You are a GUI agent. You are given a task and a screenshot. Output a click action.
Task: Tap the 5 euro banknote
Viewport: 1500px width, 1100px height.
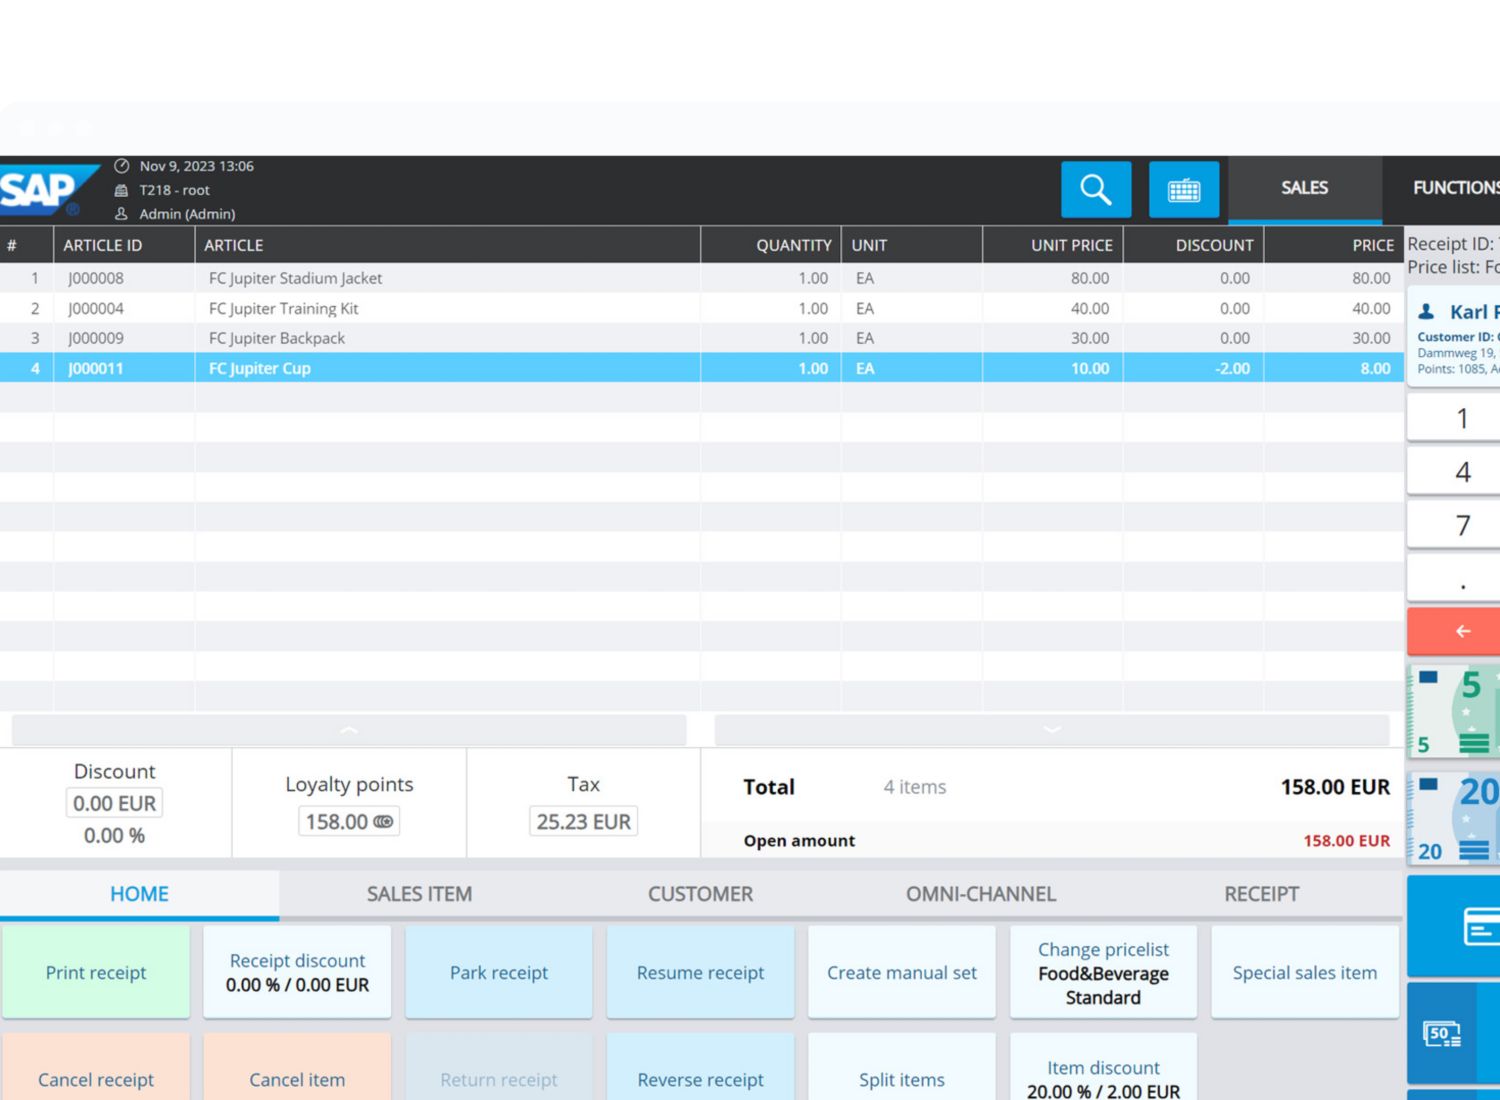pos(1455,712)
